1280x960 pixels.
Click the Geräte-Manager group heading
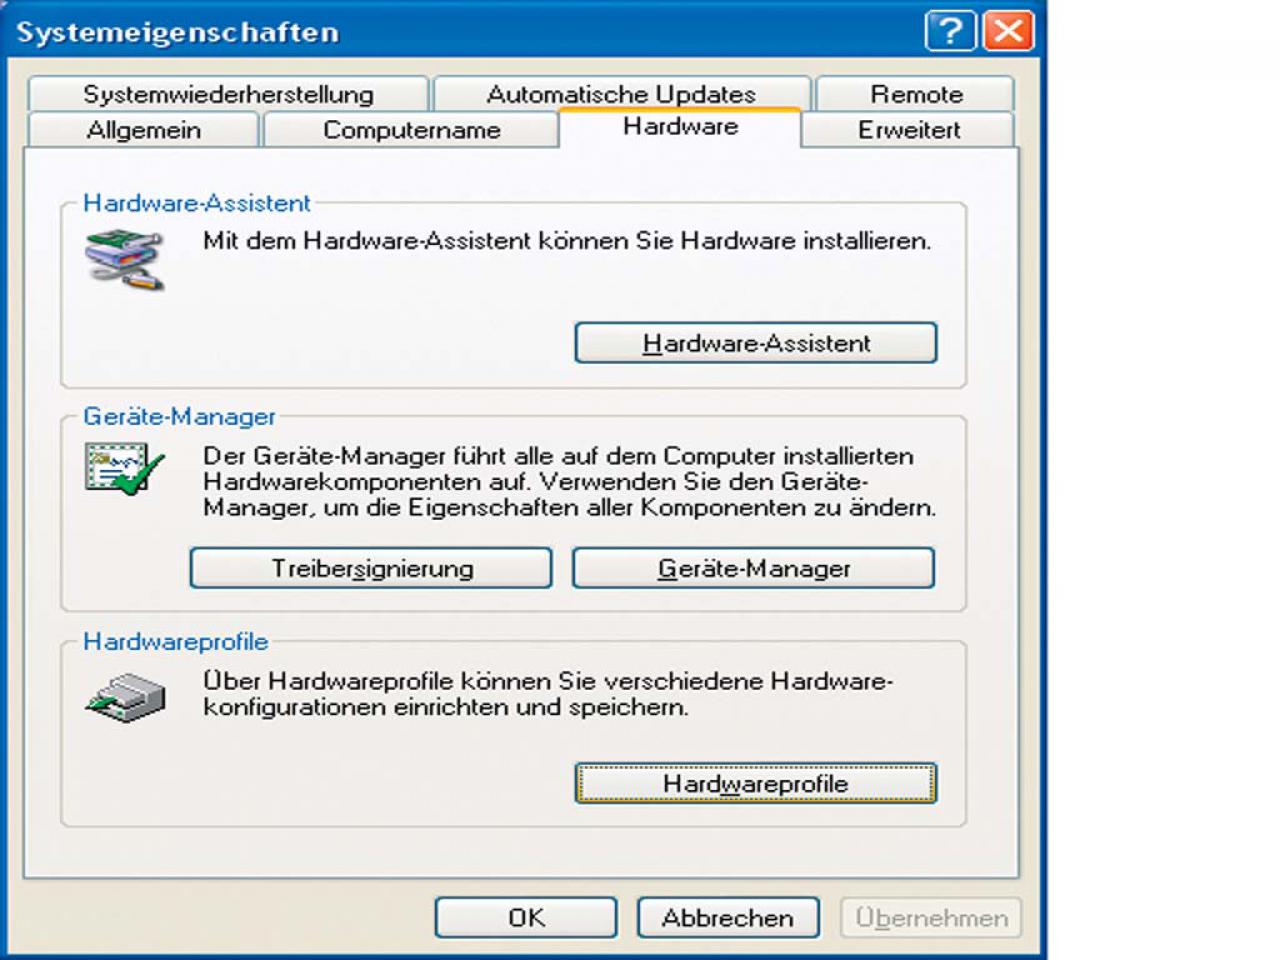tap(179, 416)
